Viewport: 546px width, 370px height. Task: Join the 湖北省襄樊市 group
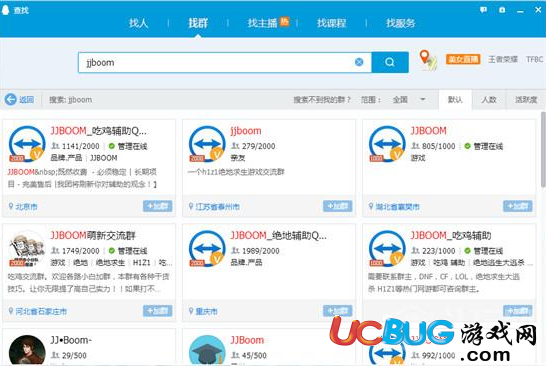(517, 206)
